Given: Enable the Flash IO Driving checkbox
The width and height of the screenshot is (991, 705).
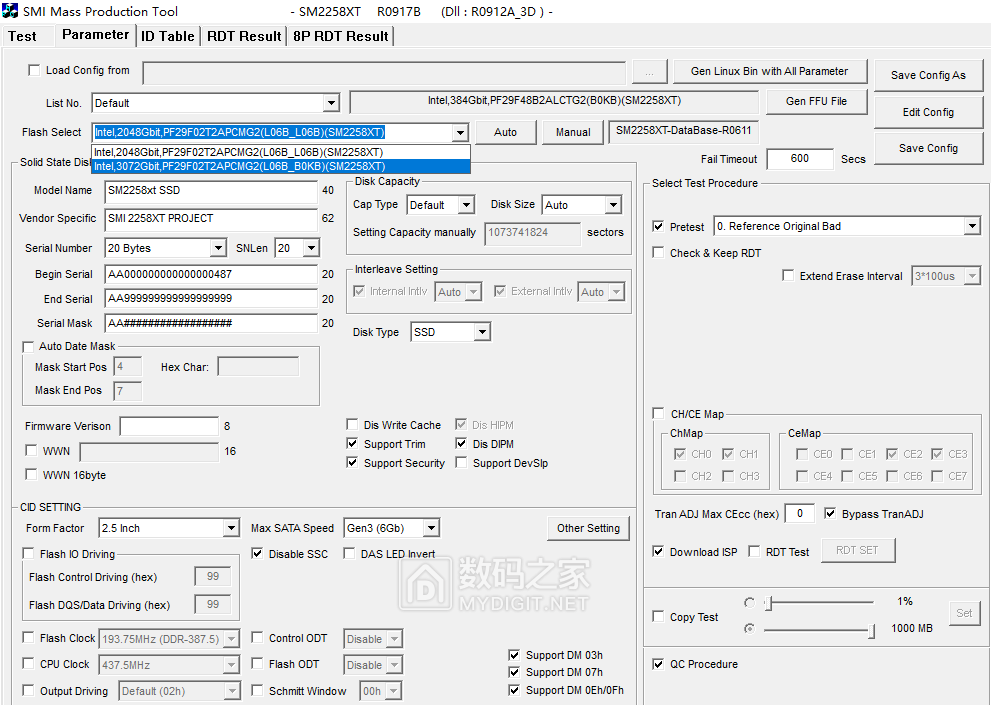Looking at the screenshot, I should click(28, 554).
